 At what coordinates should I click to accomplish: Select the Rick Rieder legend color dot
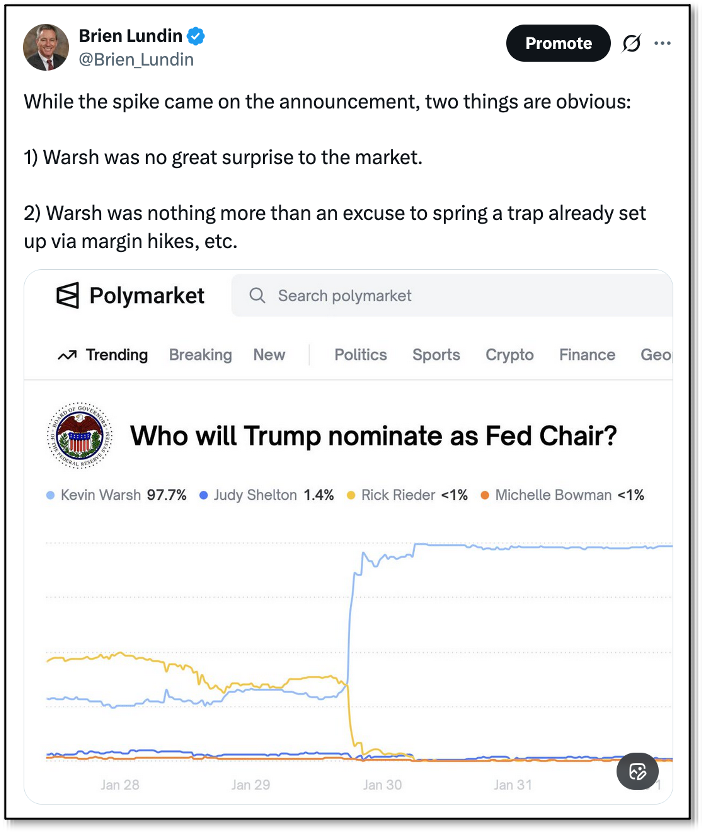351,495
